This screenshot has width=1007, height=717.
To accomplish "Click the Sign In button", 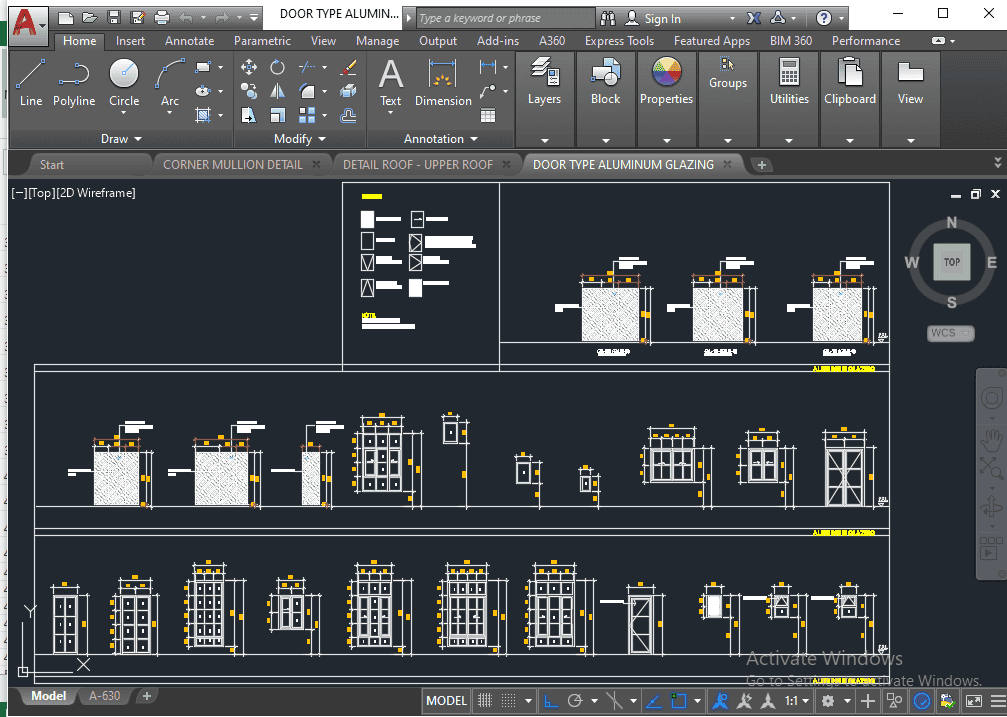I will pyautogui.click(x=662, y=18).
